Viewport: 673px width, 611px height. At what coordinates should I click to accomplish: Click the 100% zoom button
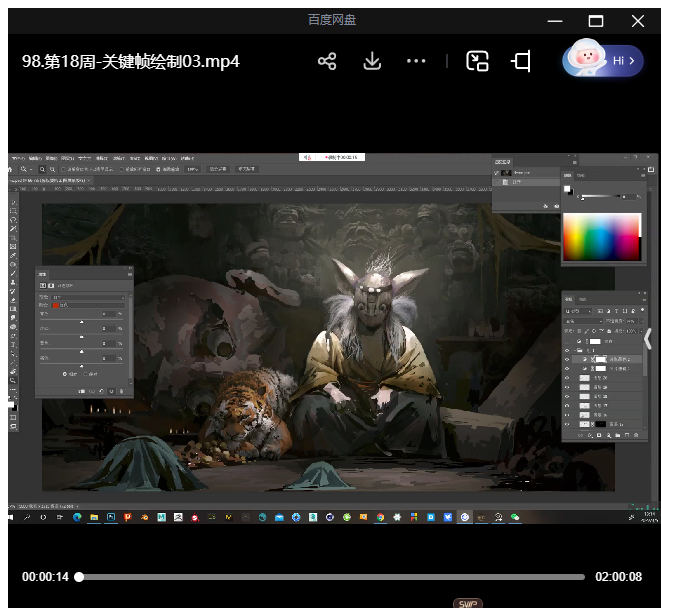(x=192, y=169)
